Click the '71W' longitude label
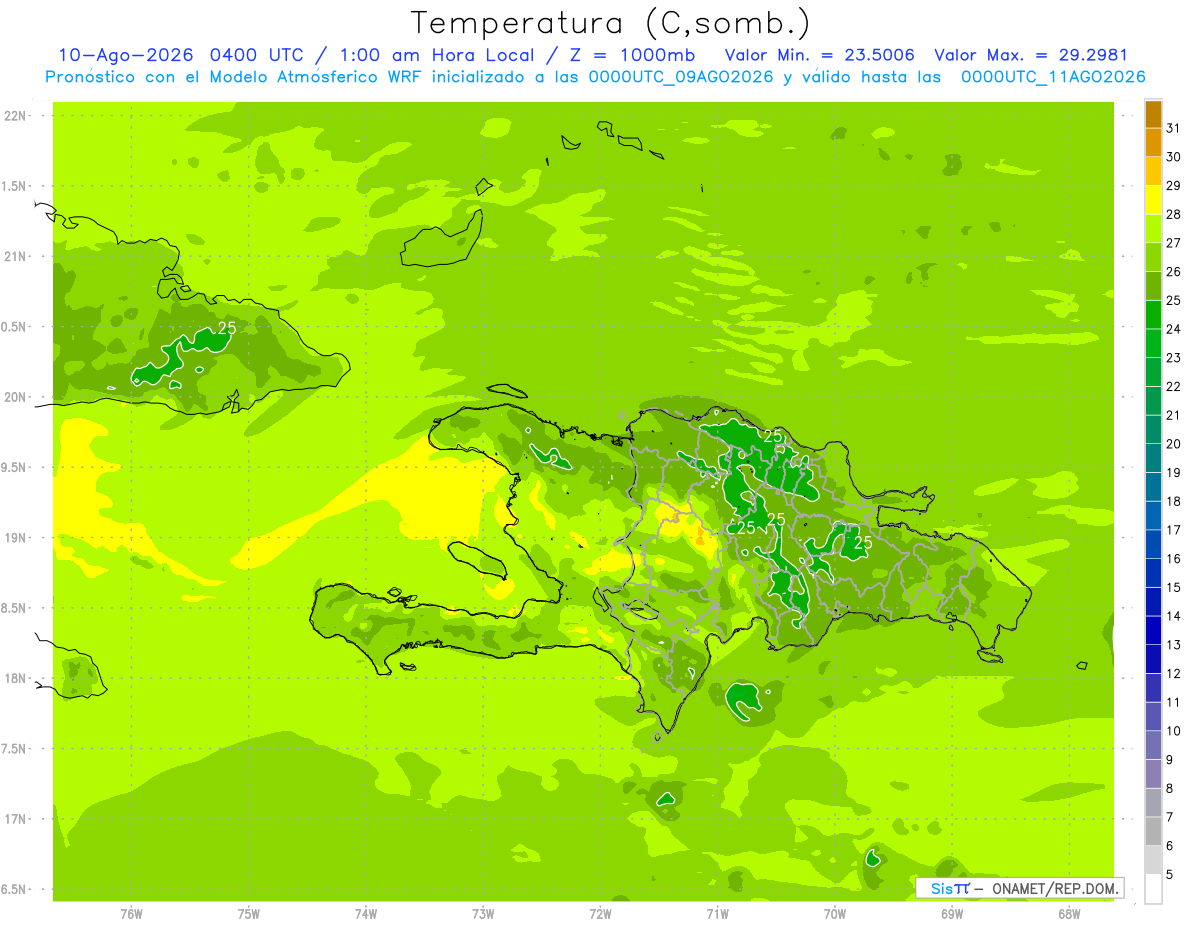 (x=717, y=914)
